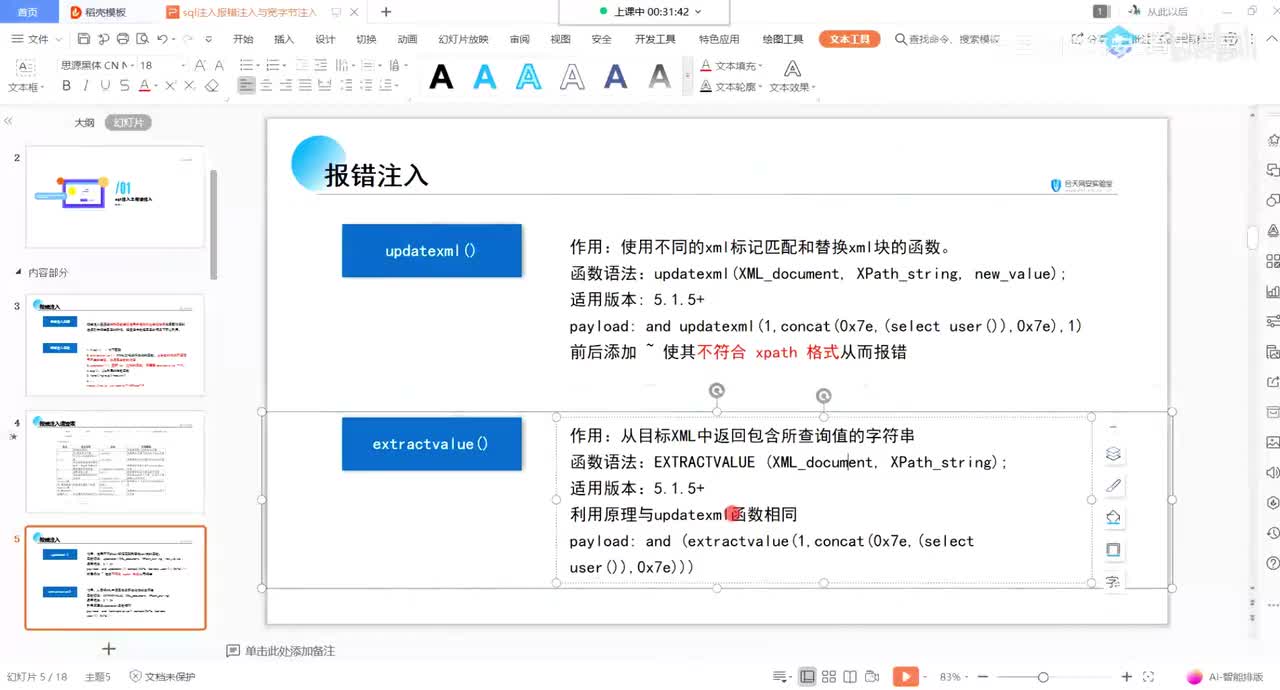Toggle Bold formatting (B)
Image resolution: width=1280 pixels, height=690 pixels.
67,86
